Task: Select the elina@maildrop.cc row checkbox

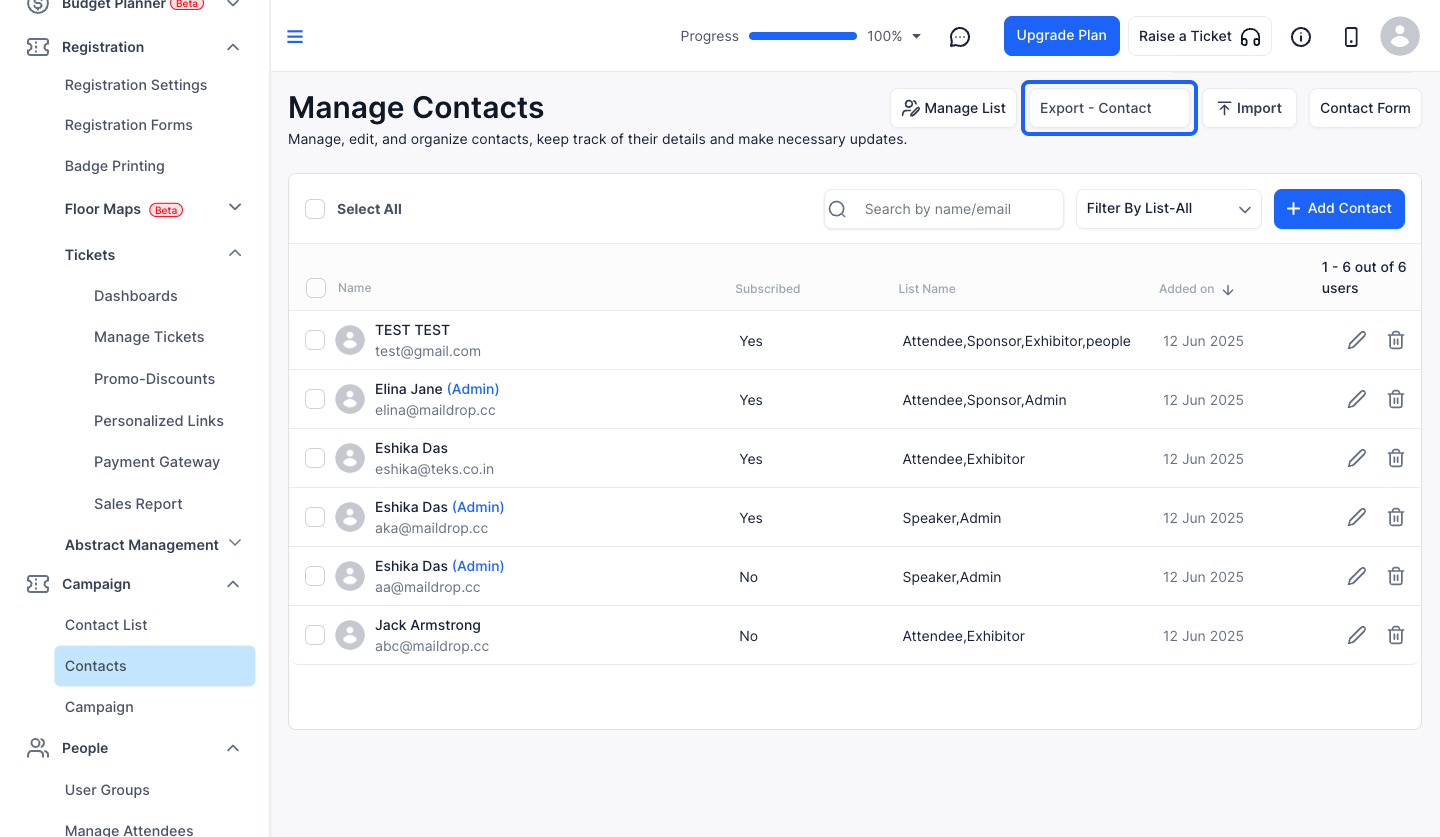Action: (315, 399)
